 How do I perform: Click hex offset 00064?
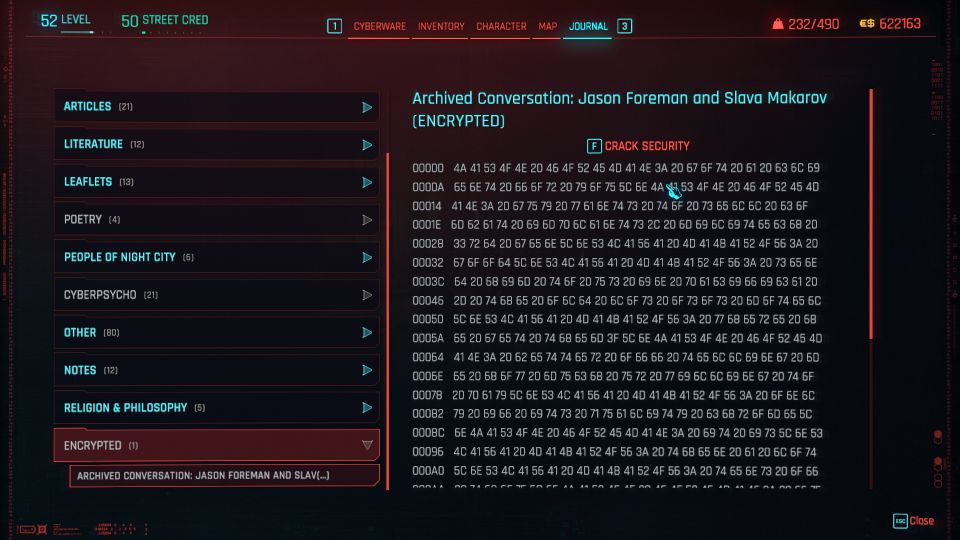pos(427,357)
